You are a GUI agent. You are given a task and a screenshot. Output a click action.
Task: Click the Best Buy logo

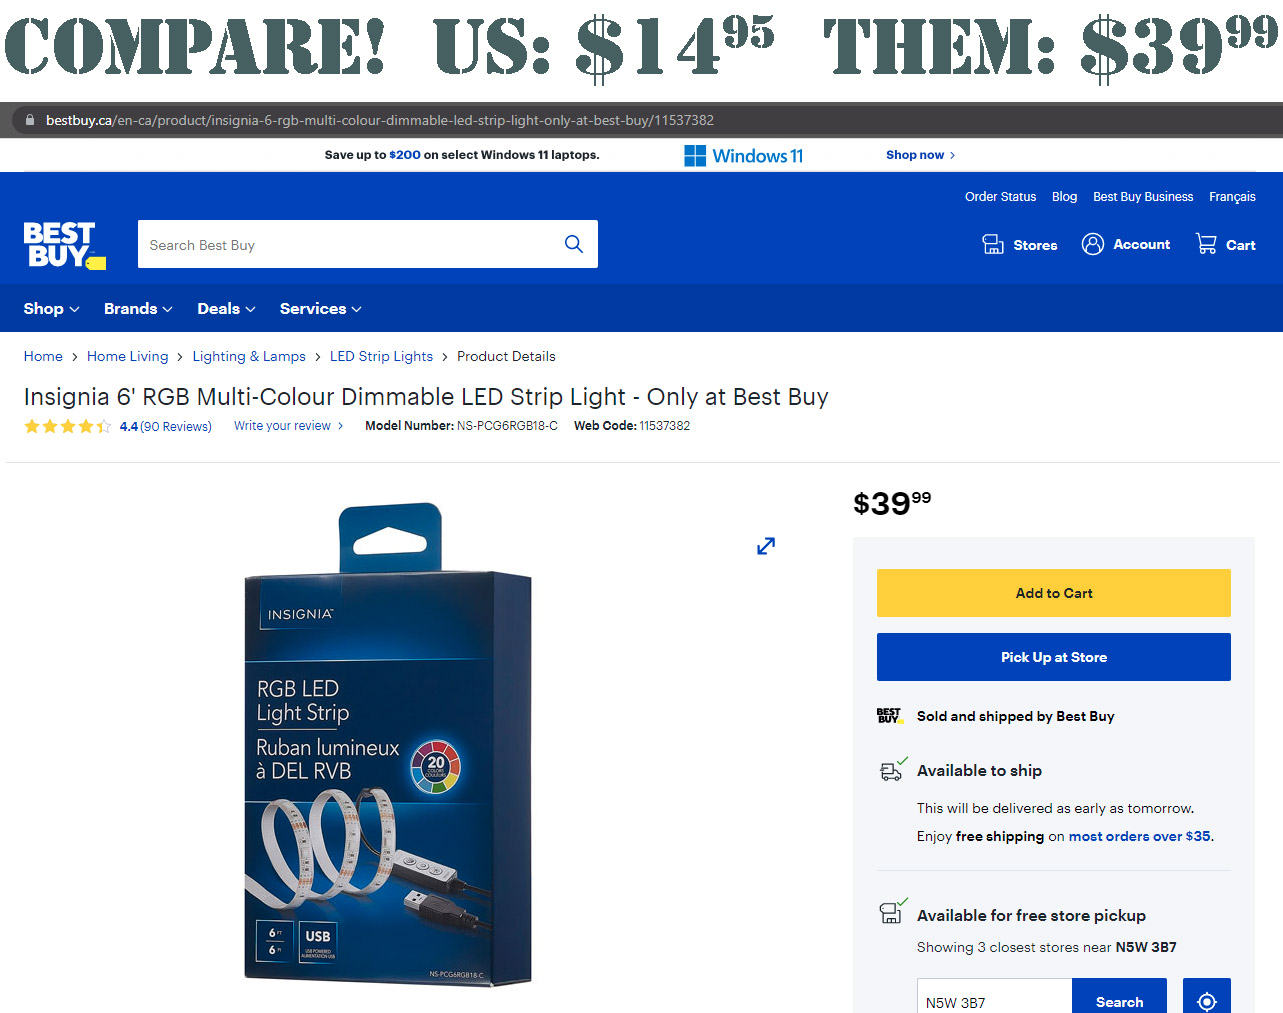tap(65, 245)
